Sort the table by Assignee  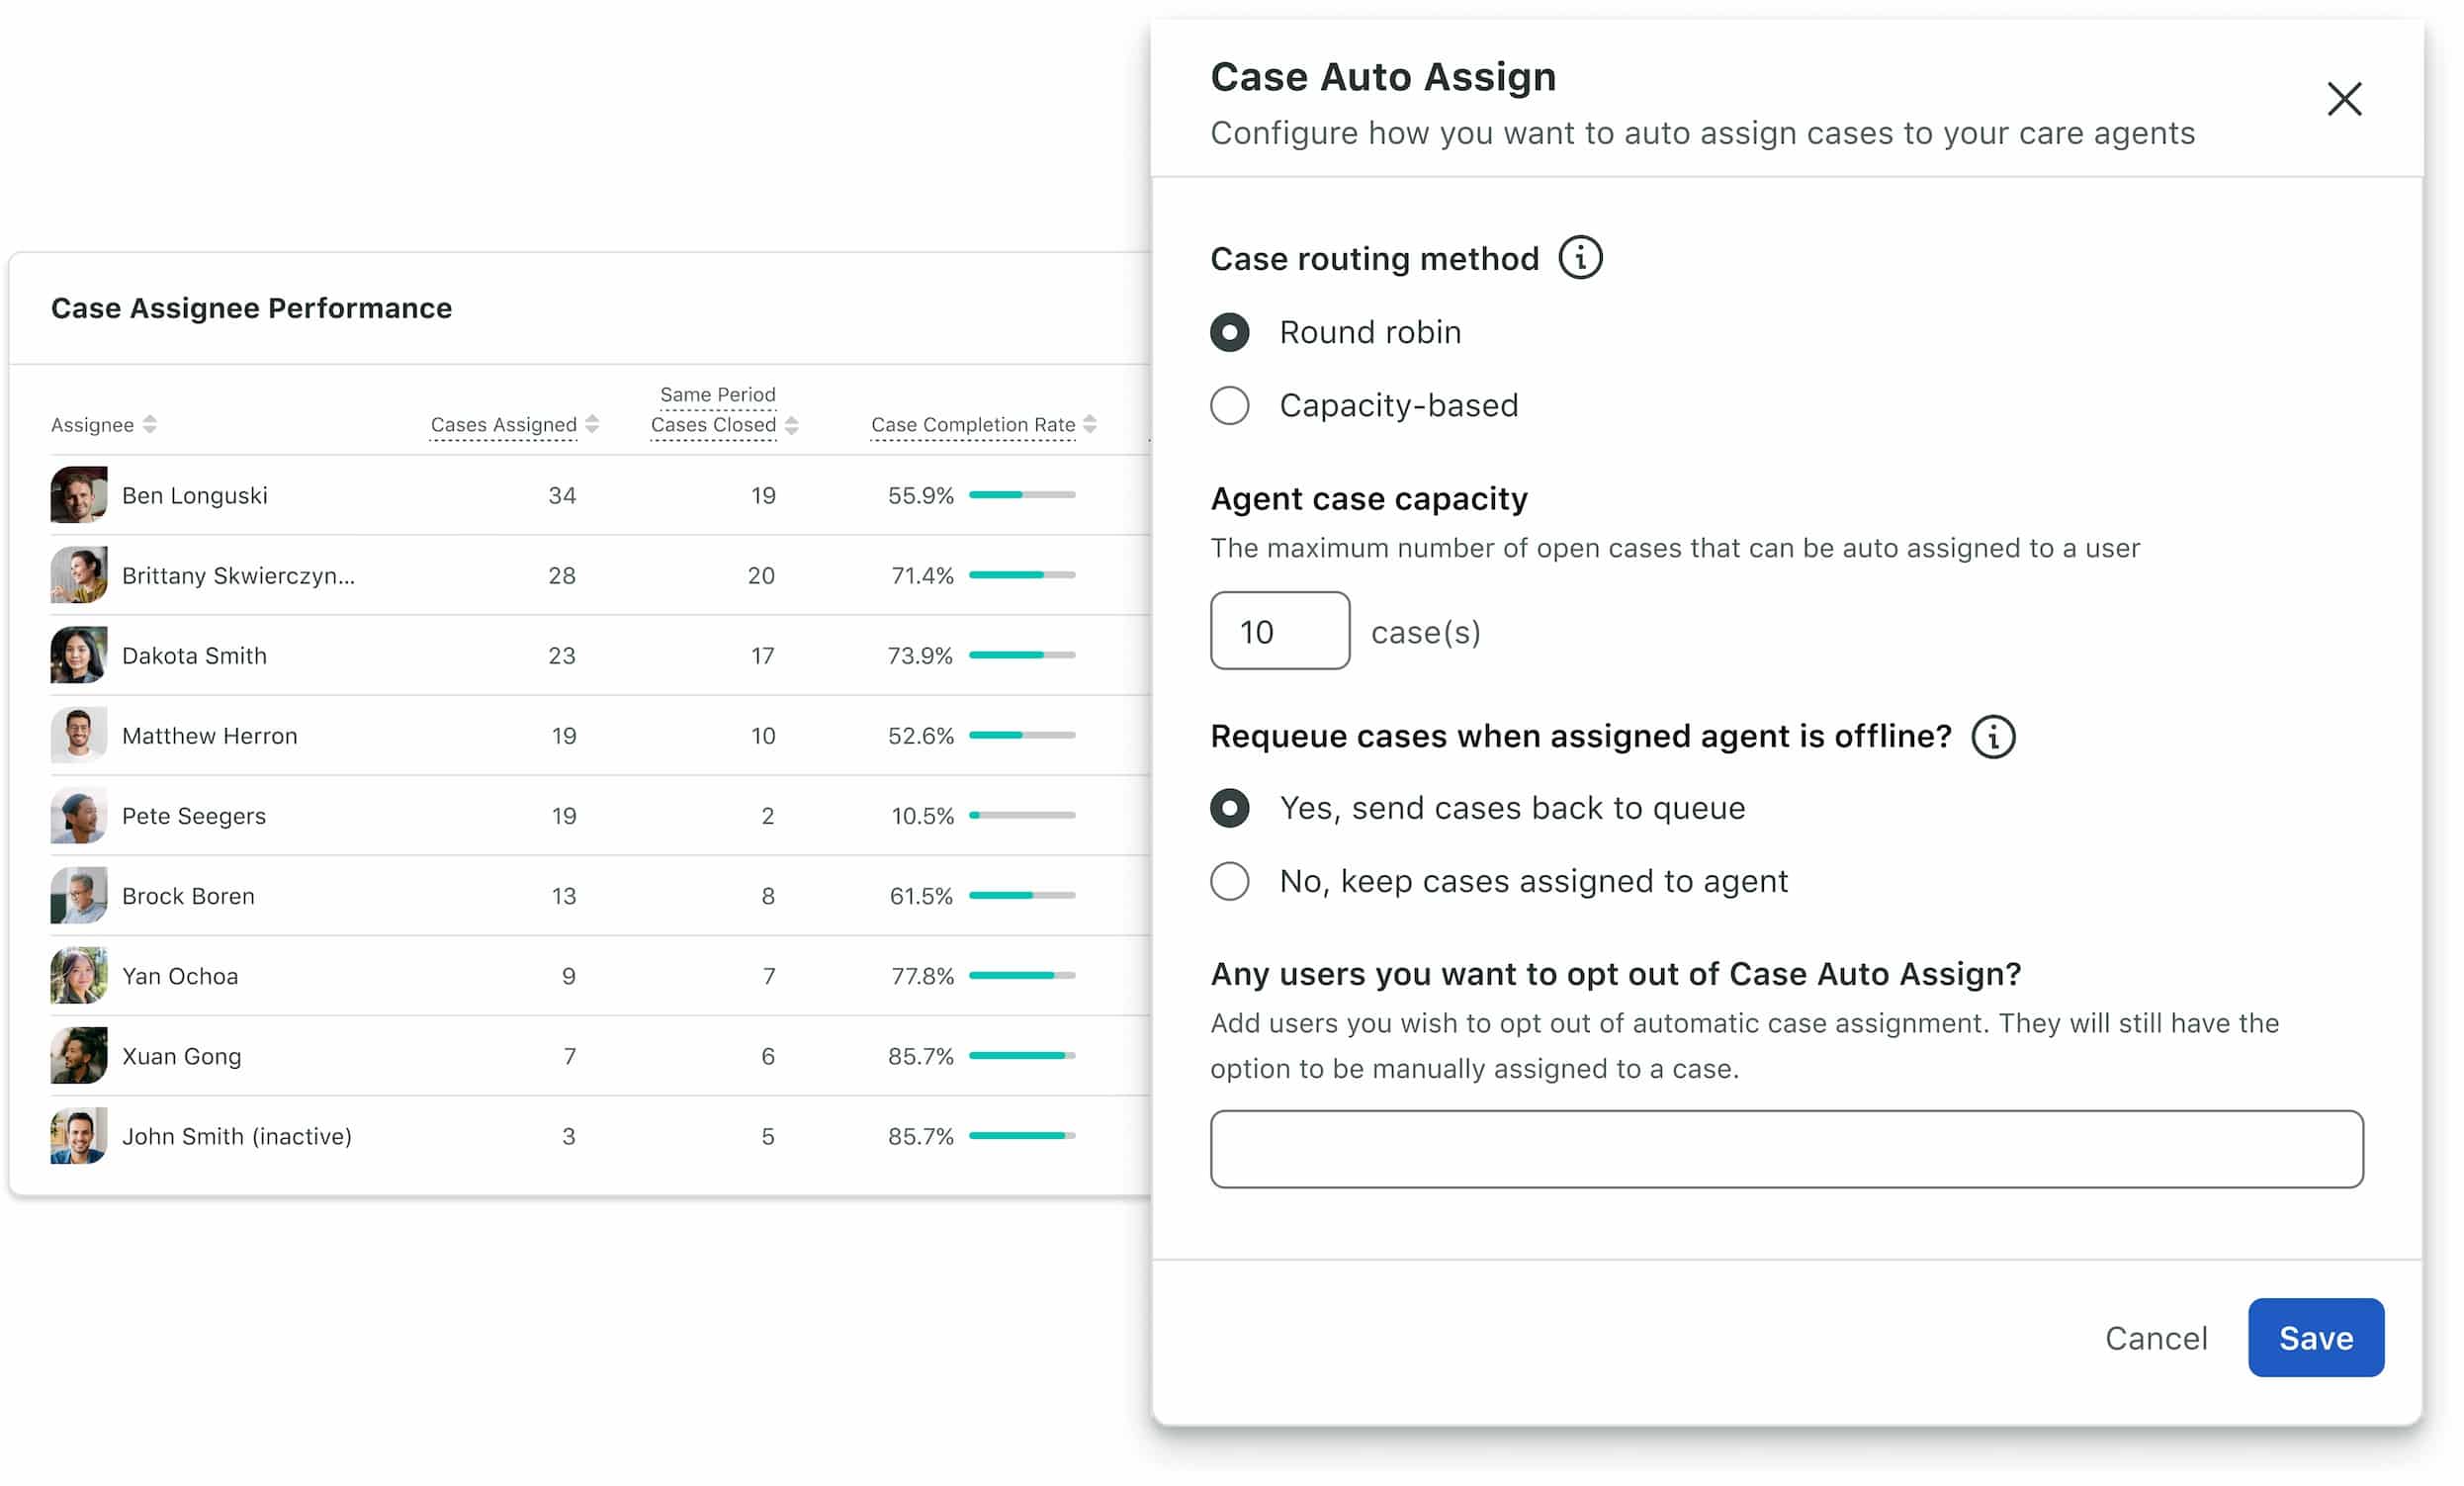[x=149, y=424]
